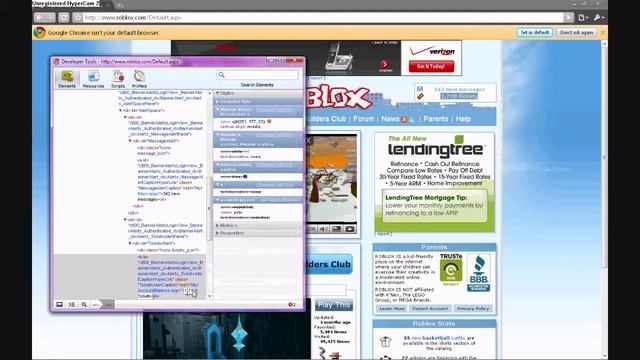The width and height of the screenshot is (640, 360).
Task: Click the Search Elements field
Action: point(258,75)
